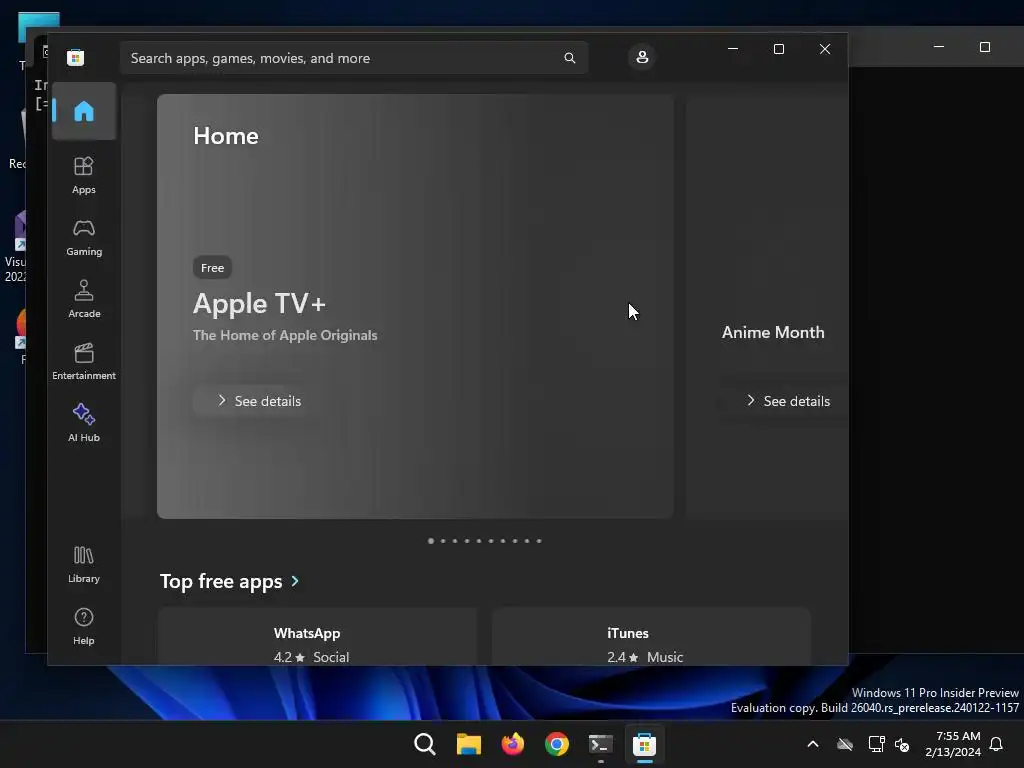The height and width of the screenshot is (768, 1024).
Task: Open the iTunes app card
Action: tap(651, 637)
